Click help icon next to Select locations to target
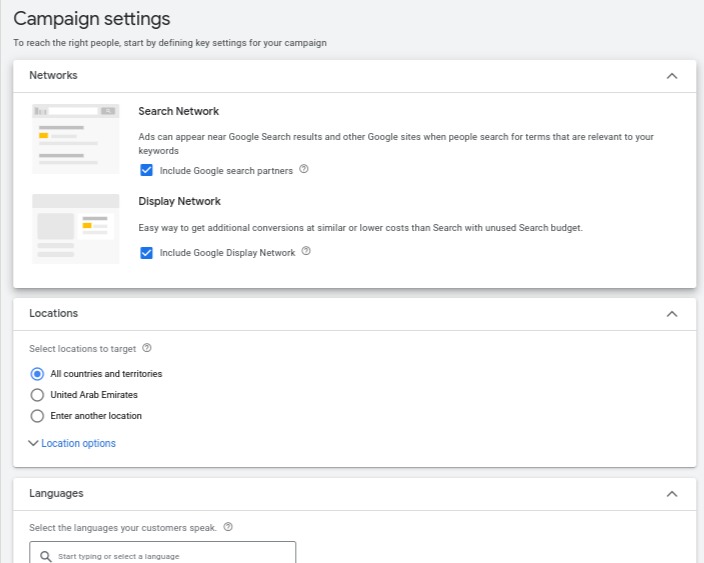The height and width of the screenshot is (563, 704). pos(147,348)
